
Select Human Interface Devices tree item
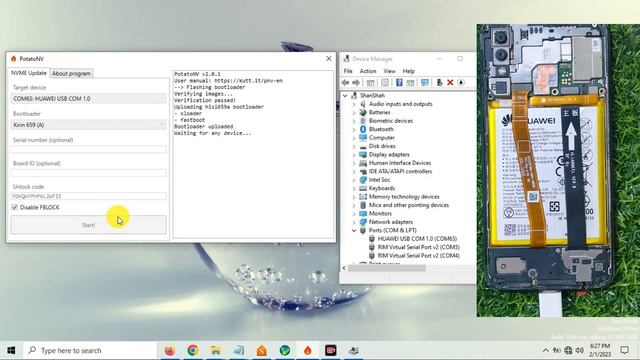(x=400, y=163)
